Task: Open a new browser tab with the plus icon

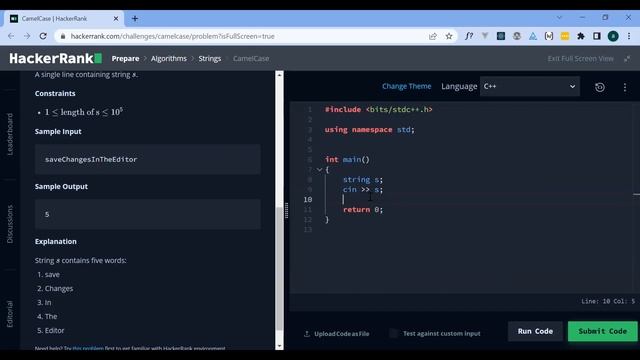Action: pos(135,18)
